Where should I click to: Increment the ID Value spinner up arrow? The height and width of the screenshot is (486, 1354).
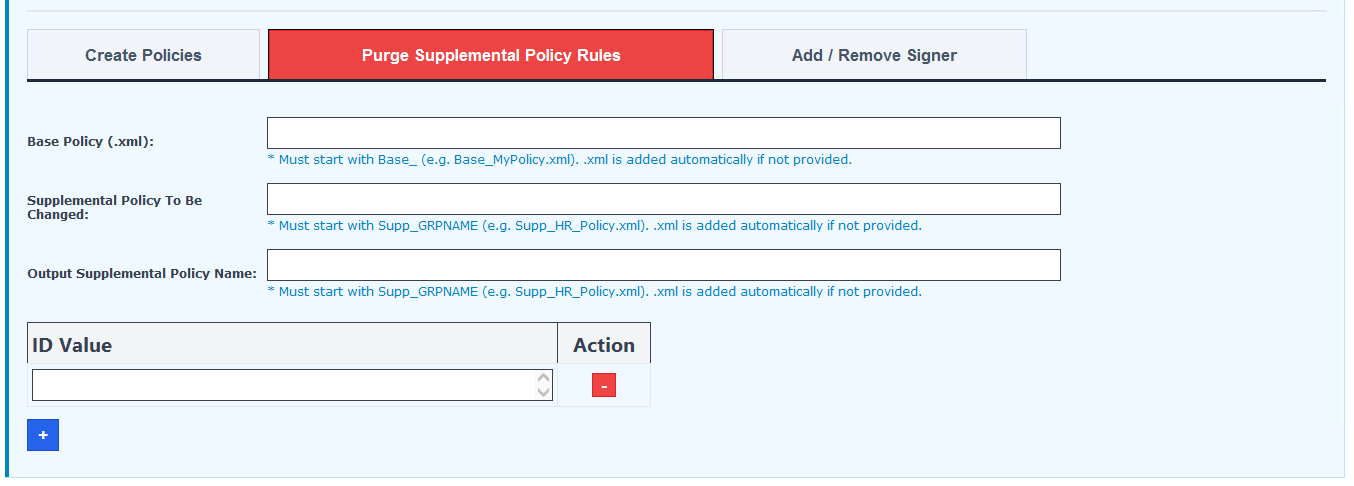click(543, 378)
